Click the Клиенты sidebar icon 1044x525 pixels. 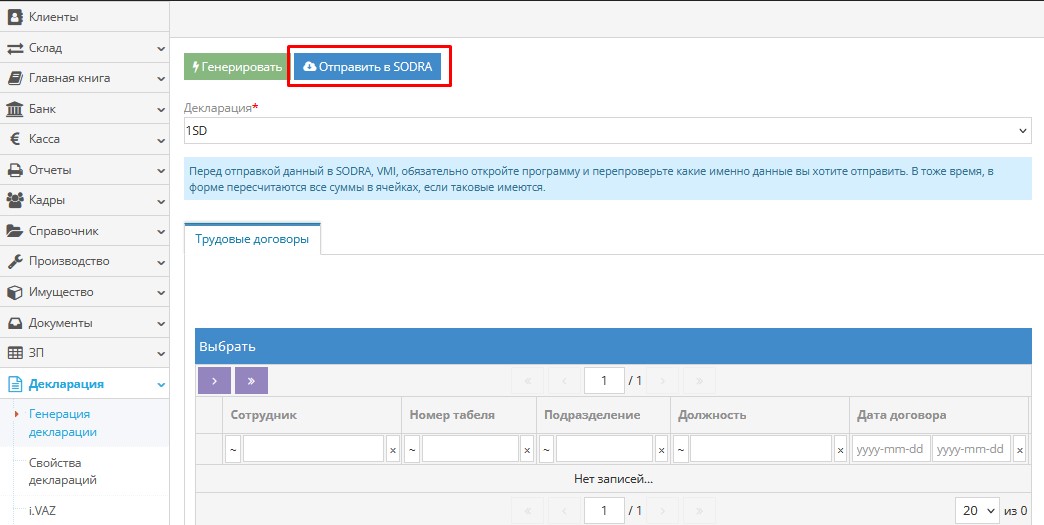click(15, 17)
